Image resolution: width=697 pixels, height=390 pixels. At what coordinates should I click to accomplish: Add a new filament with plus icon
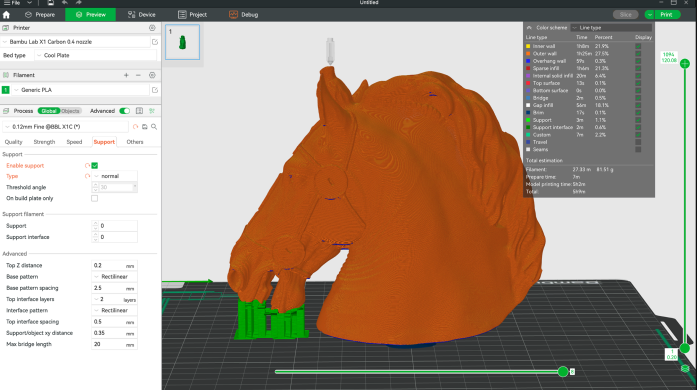pos(126,75)
